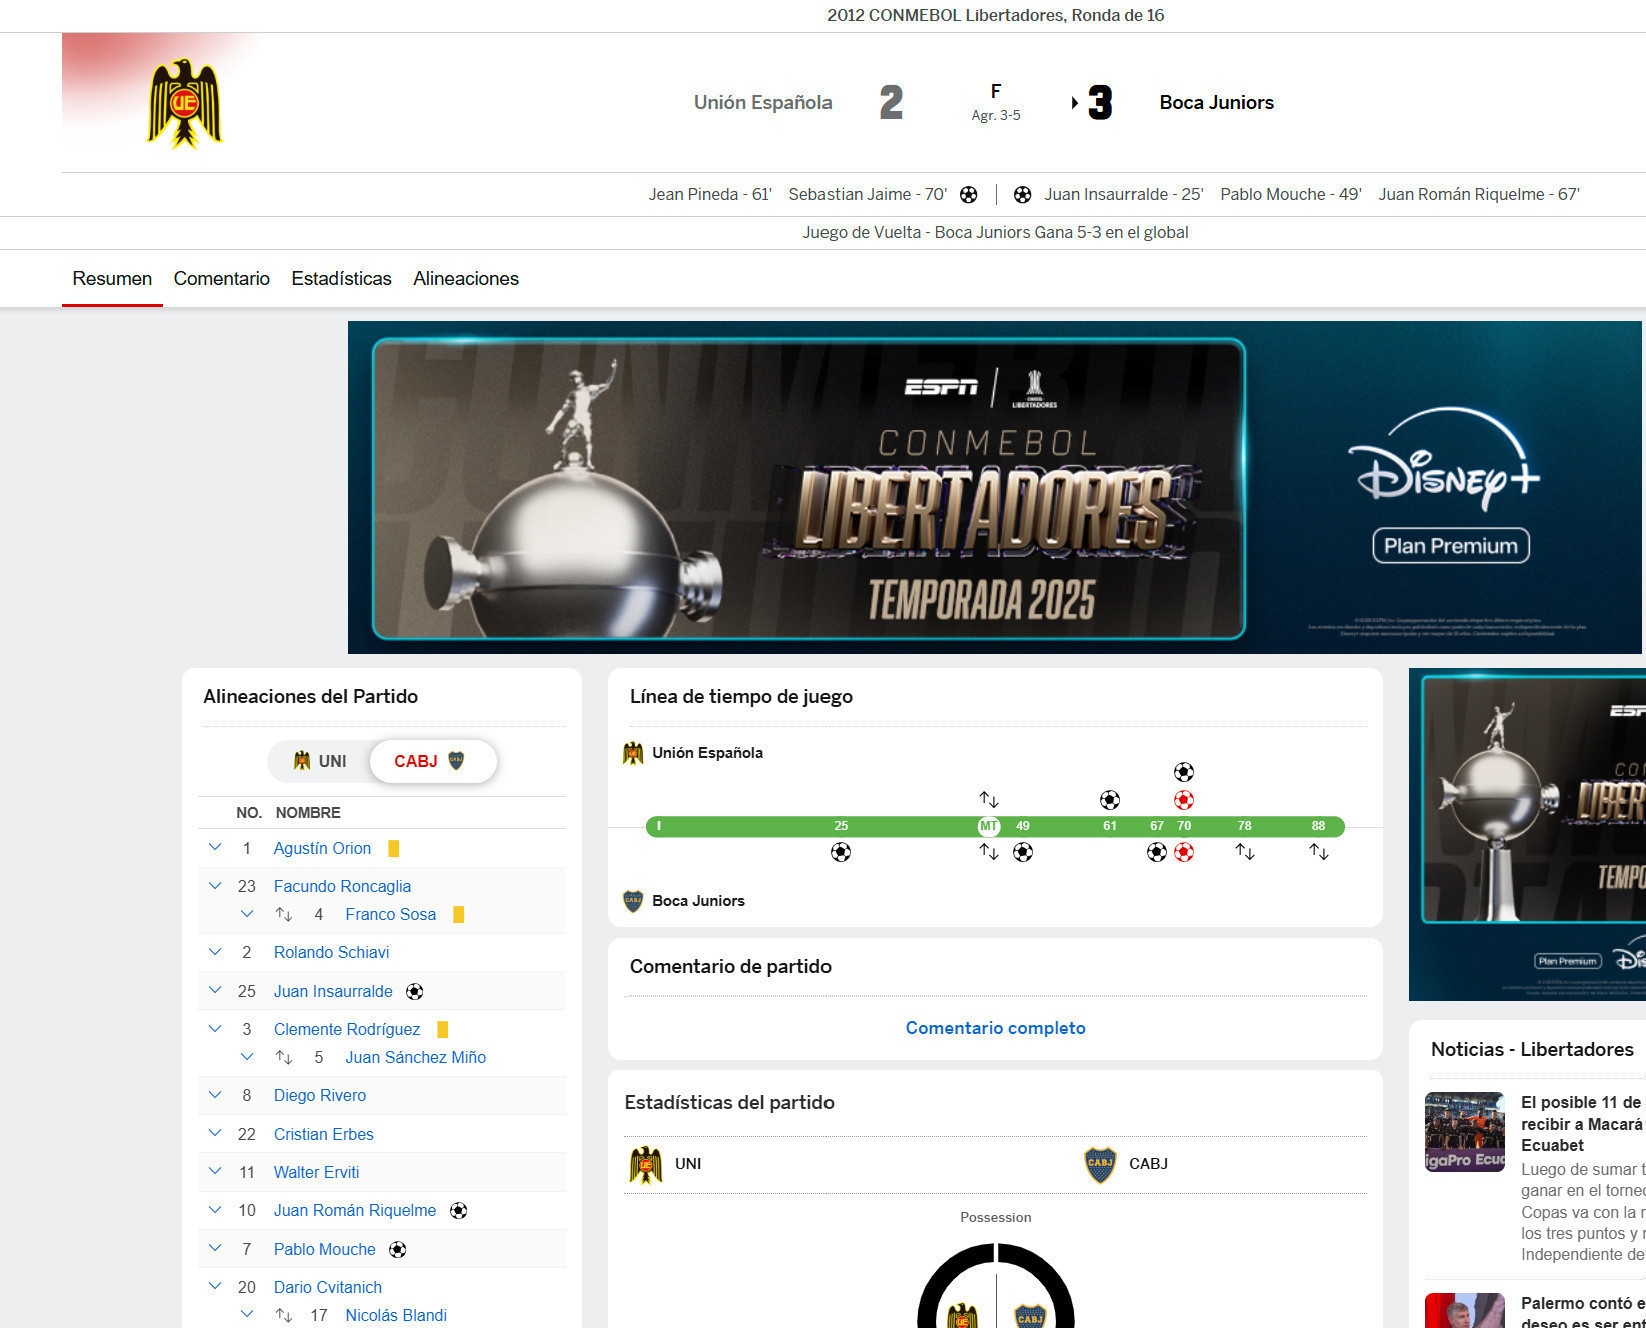The height and width of the screenshot is (1328, 1646).
Task: Expand Rolando Schiavi's row chevron
Action: pyautogui.click(x=215, y=951)
